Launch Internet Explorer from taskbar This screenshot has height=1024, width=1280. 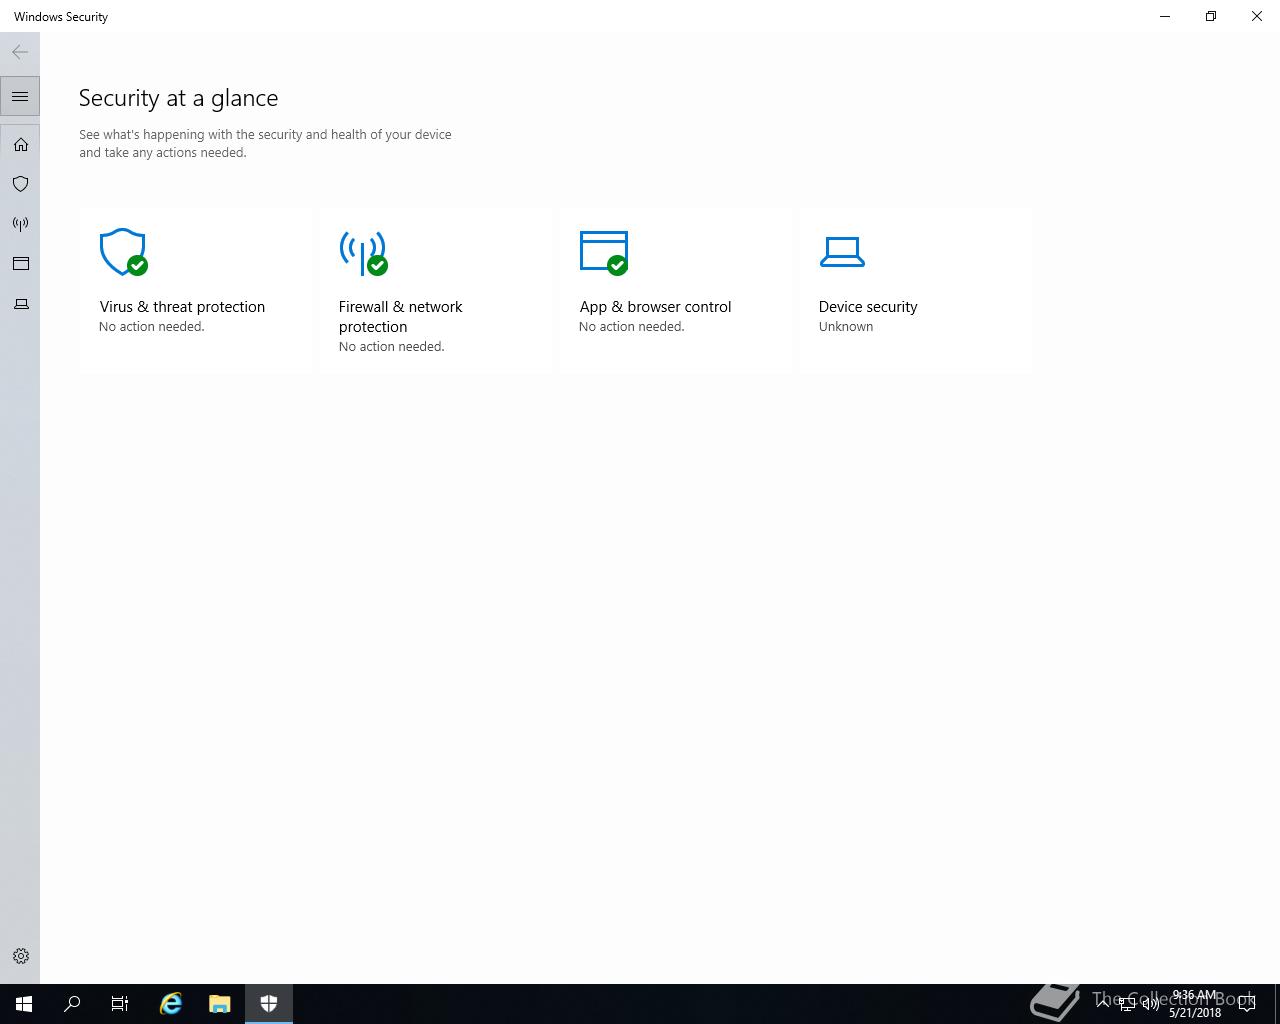coord(171,1004)
